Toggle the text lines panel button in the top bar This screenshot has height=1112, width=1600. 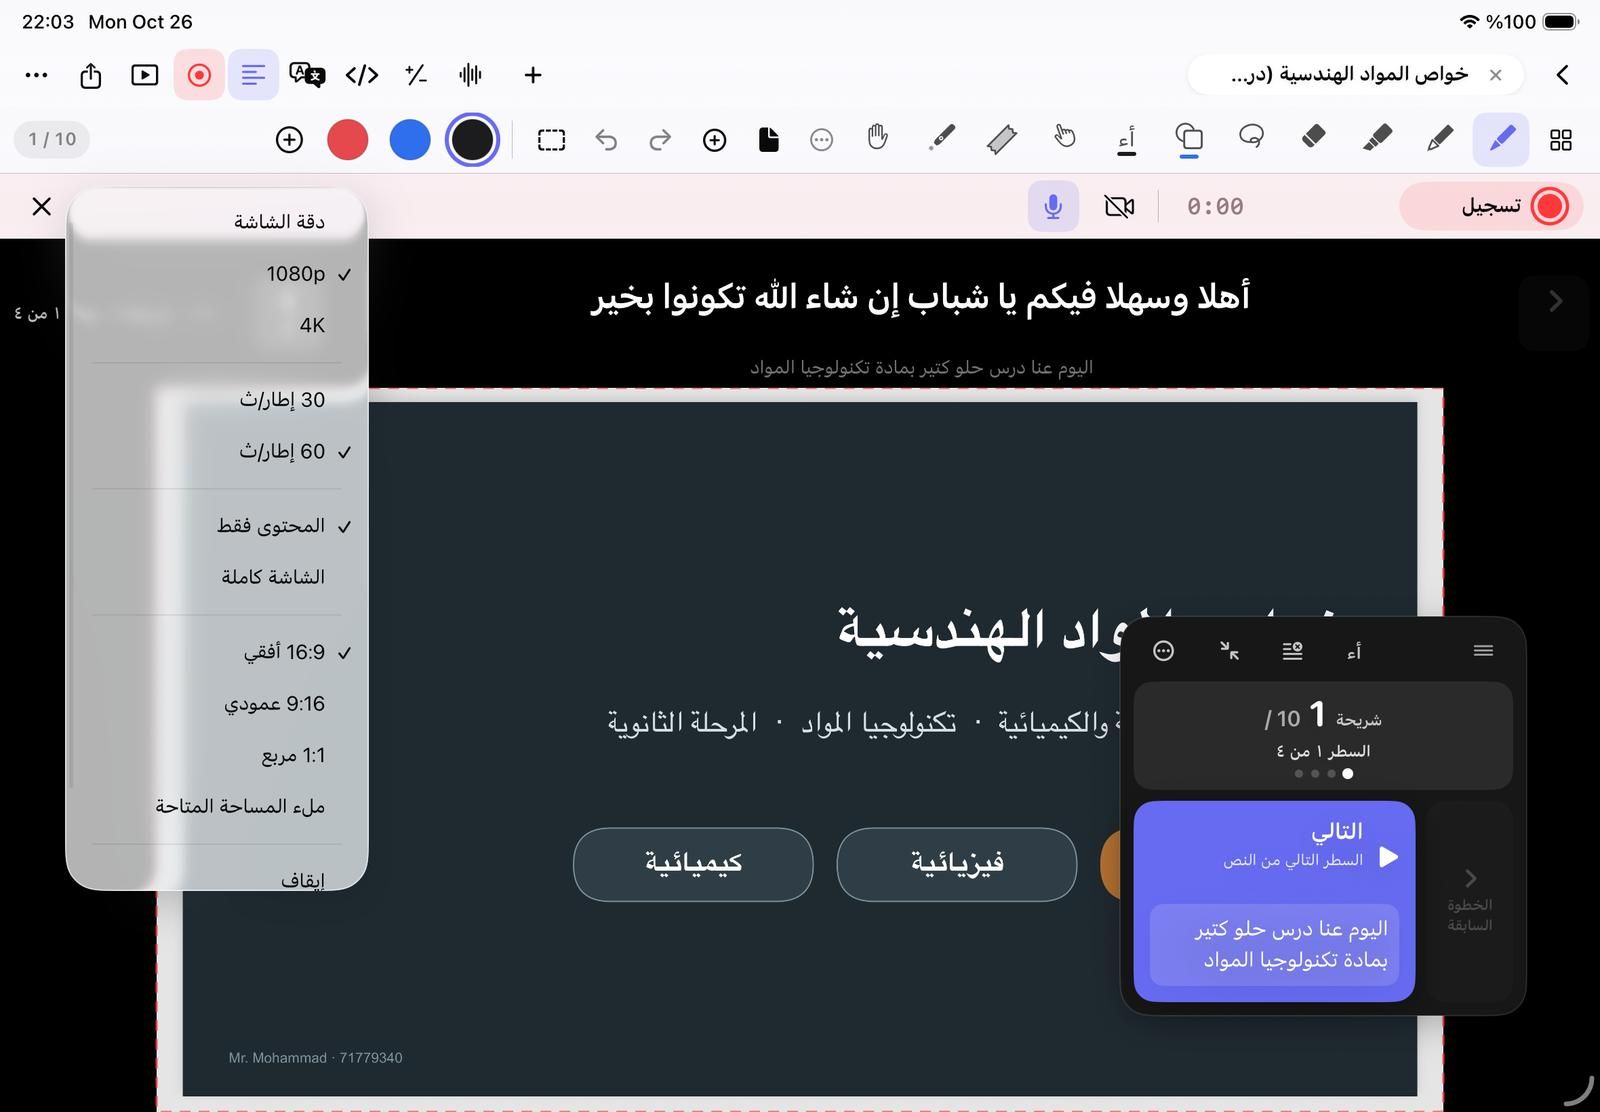253,75
